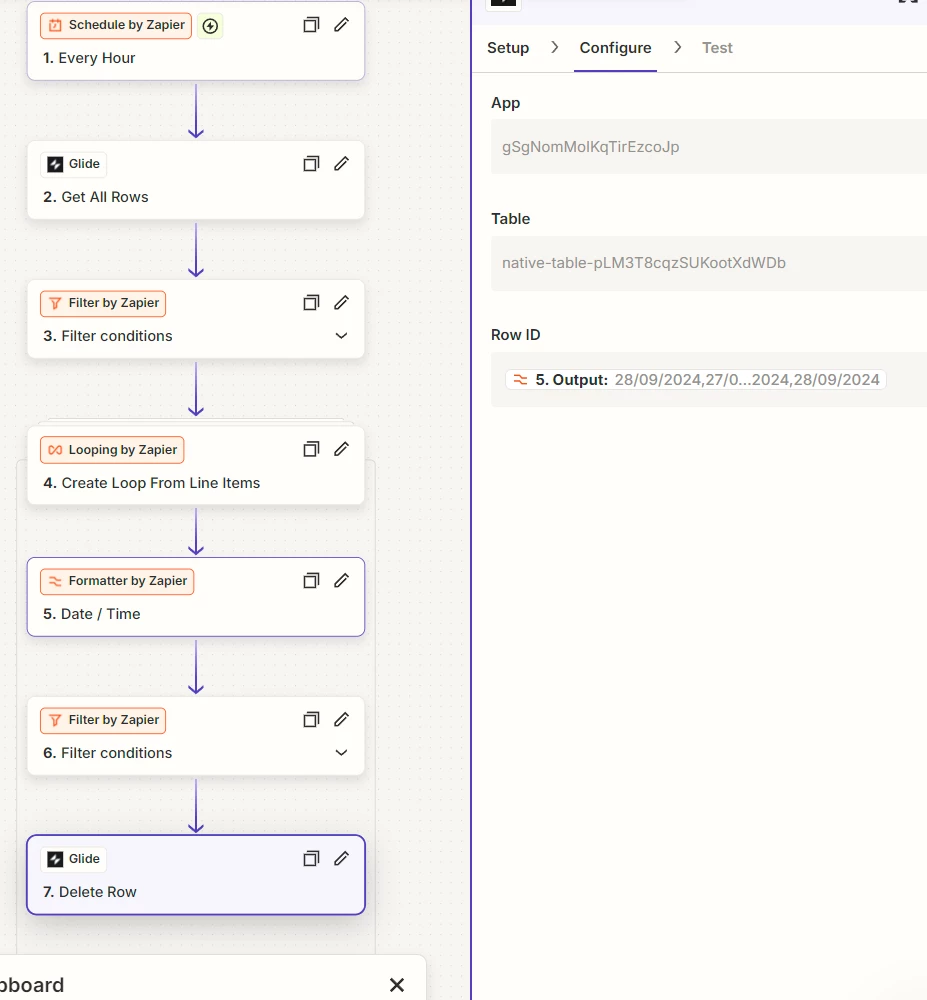Viewport: 927px width, 1000px height.
Task: Duplicate the Delete Row step
Action: 311,859
